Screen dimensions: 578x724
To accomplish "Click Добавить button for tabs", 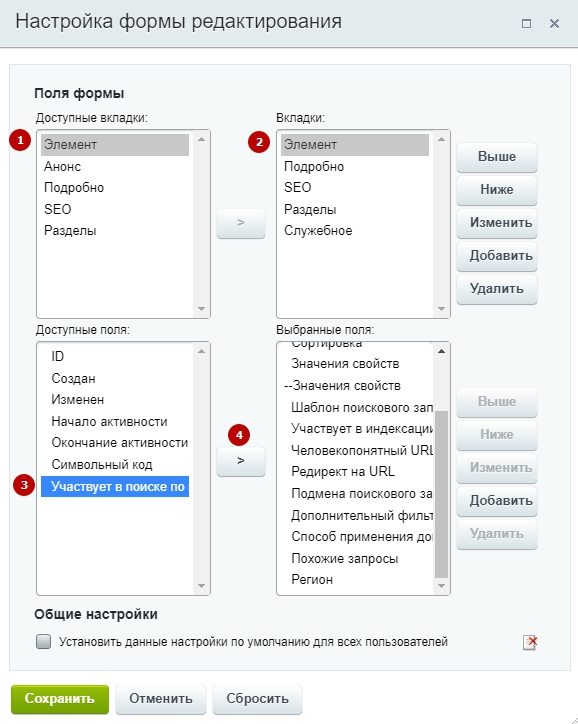I will point(497,255).
